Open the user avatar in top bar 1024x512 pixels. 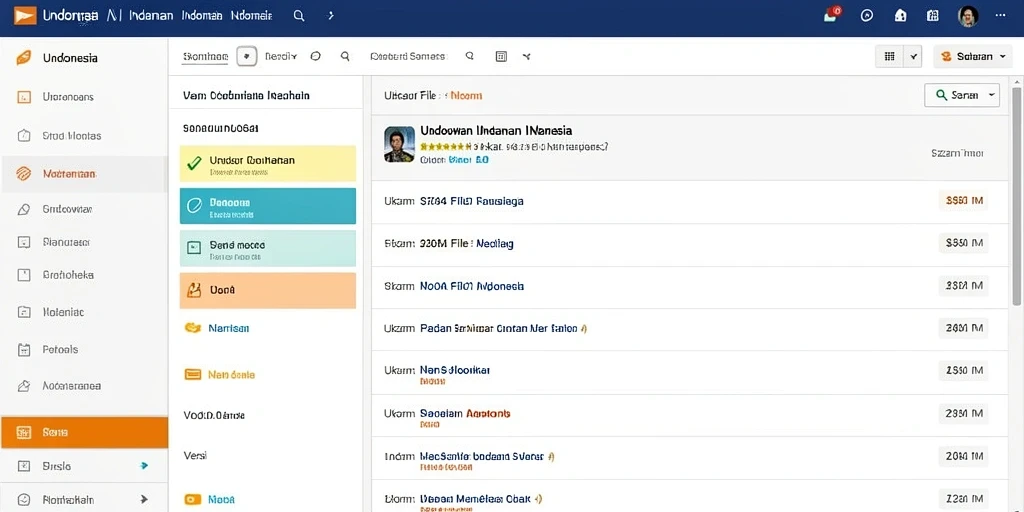pos(968,16)
